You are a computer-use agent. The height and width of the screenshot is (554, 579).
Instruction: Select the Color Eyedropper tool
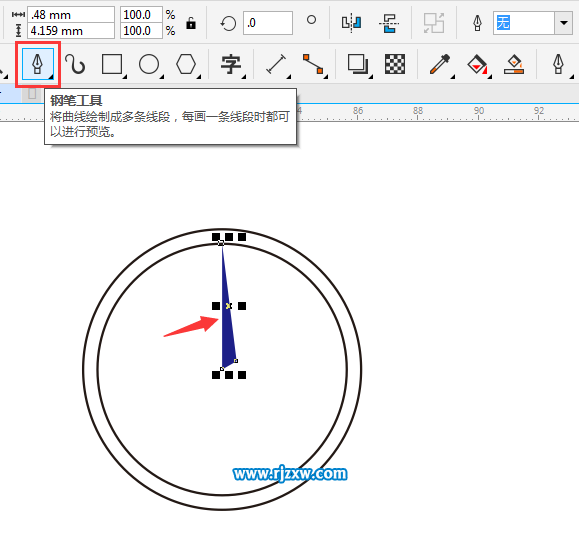click(x=440, y=64)
